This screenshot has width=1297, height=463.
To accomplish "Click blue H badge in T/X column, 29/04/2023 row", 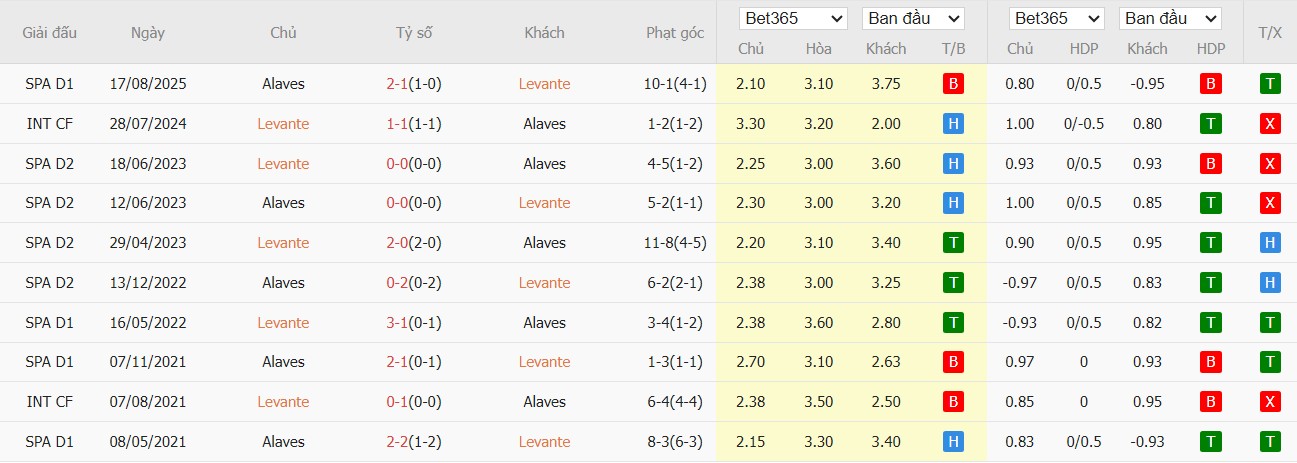I will point(1270,242).
